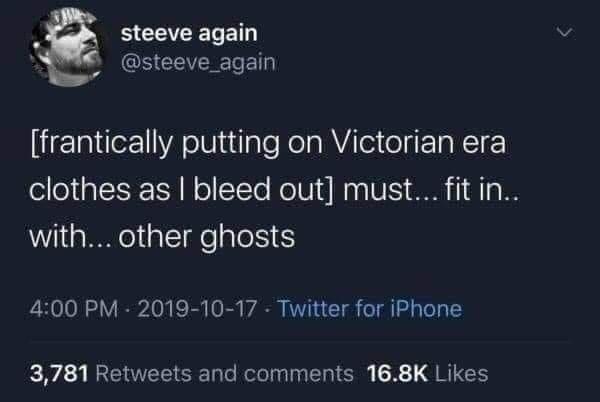Click the 'Retweets and comments' label text

(225, 374)
